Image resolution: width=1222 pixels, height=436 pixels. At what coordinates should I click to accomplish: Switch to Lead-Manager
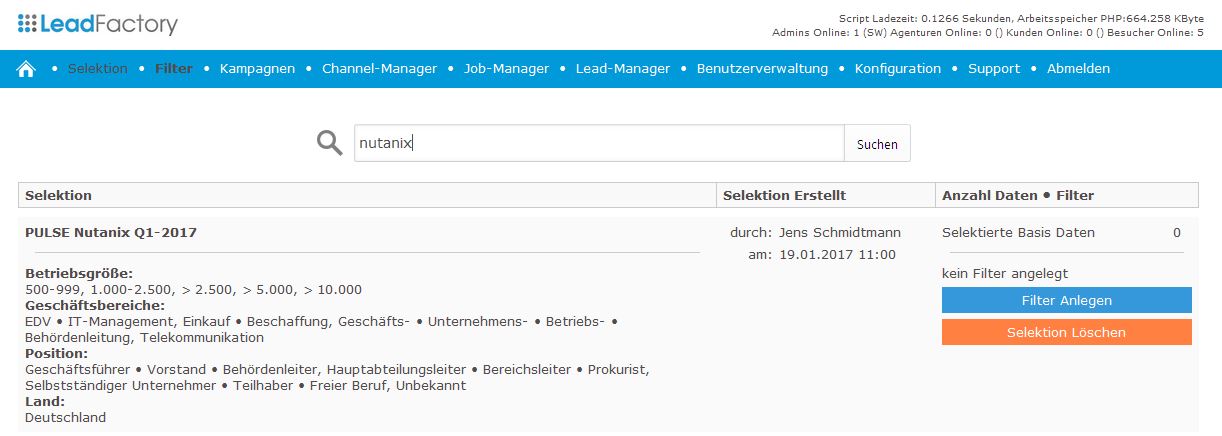[x=623, y=69]
